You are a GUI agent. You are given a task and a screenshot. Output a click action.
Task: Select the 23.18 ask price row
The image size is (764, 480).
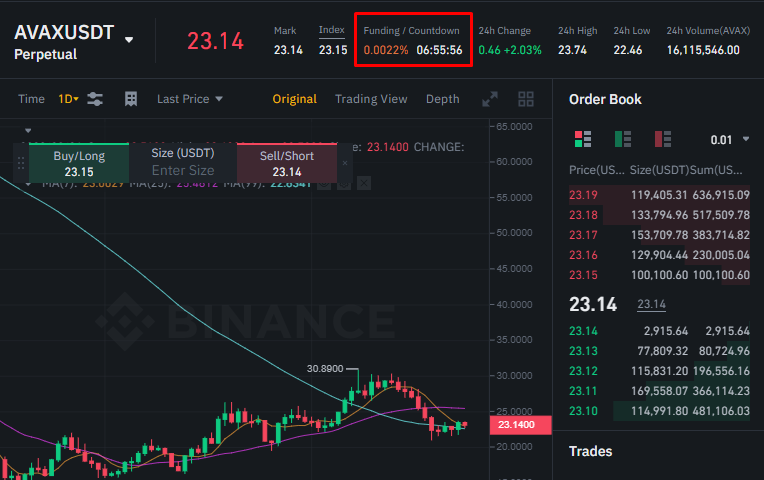tap(659, 215)
